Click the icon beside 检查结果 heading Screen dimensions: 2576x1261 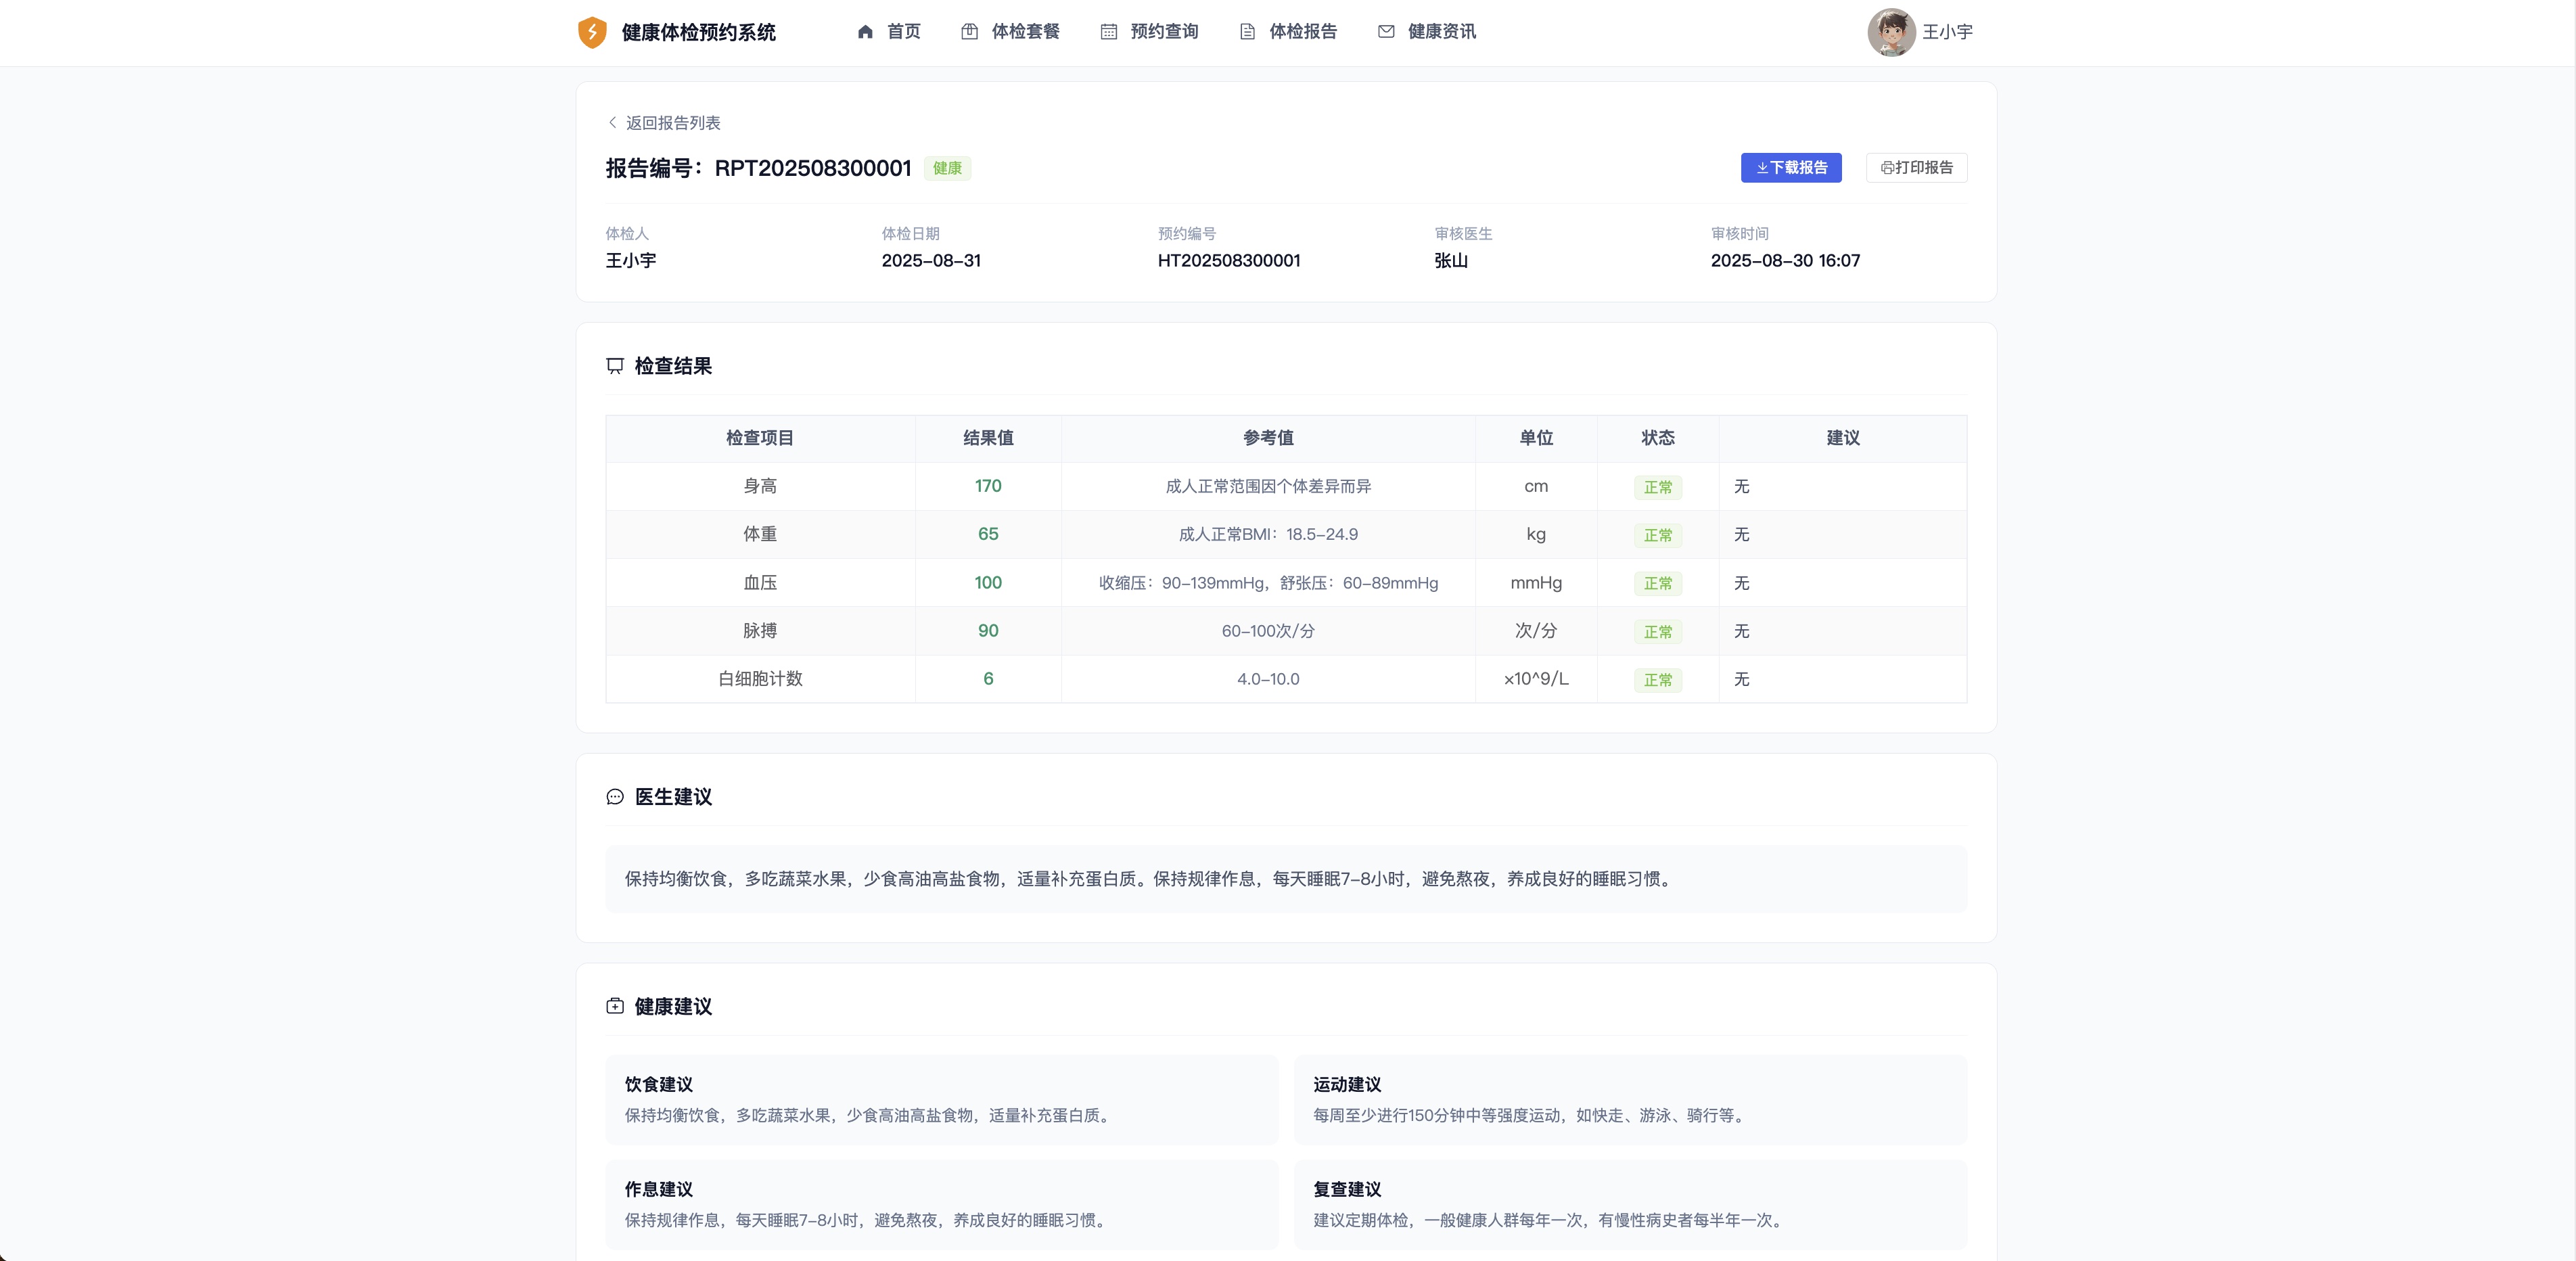615,366
